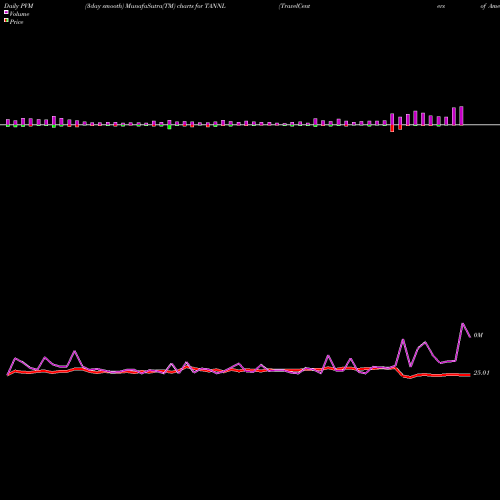Click the 'Daily PVM' chart title text
This screenshot has height=500, width=500.
19,6
